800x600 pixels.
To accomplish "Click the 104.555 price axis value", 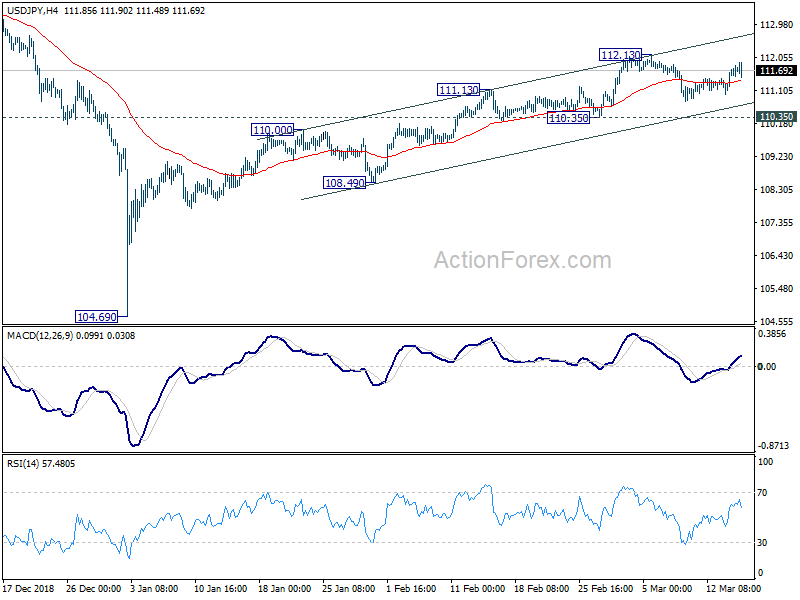I will pyautogui.click(x=777, y=321).
